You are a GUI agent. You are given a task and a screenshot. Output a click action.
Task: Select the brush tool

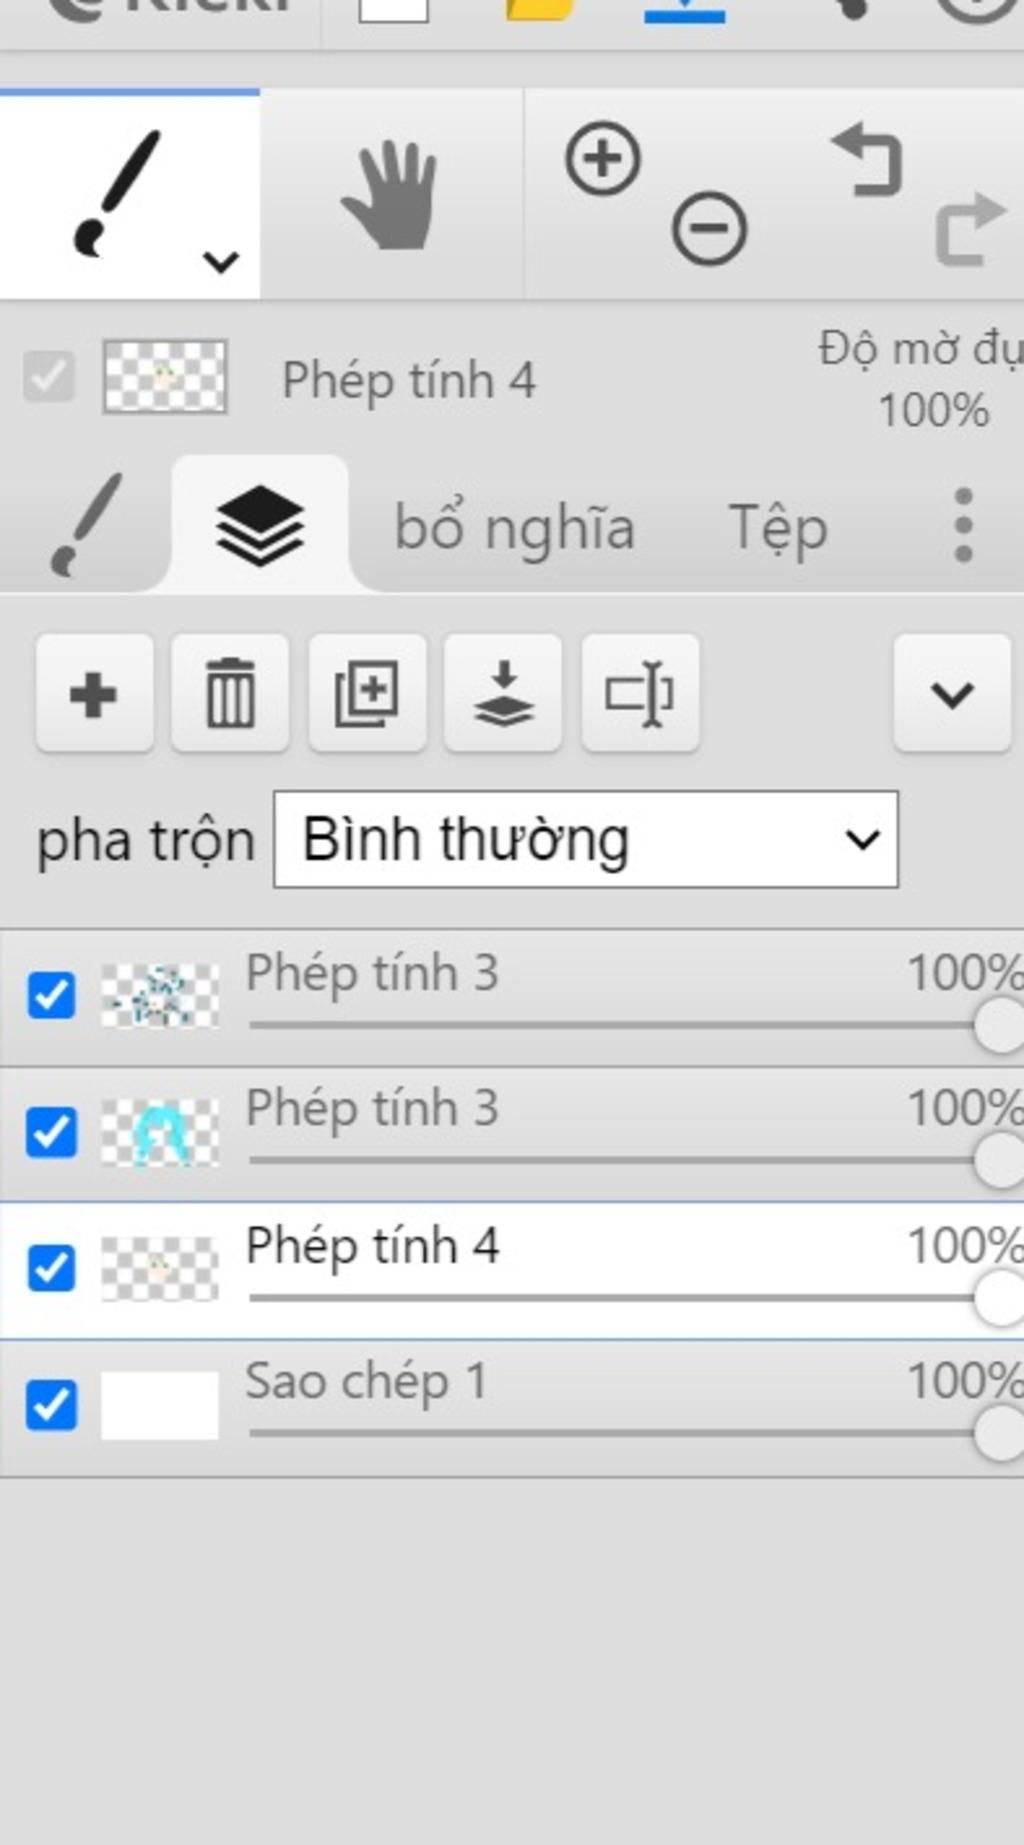[115, 192]
